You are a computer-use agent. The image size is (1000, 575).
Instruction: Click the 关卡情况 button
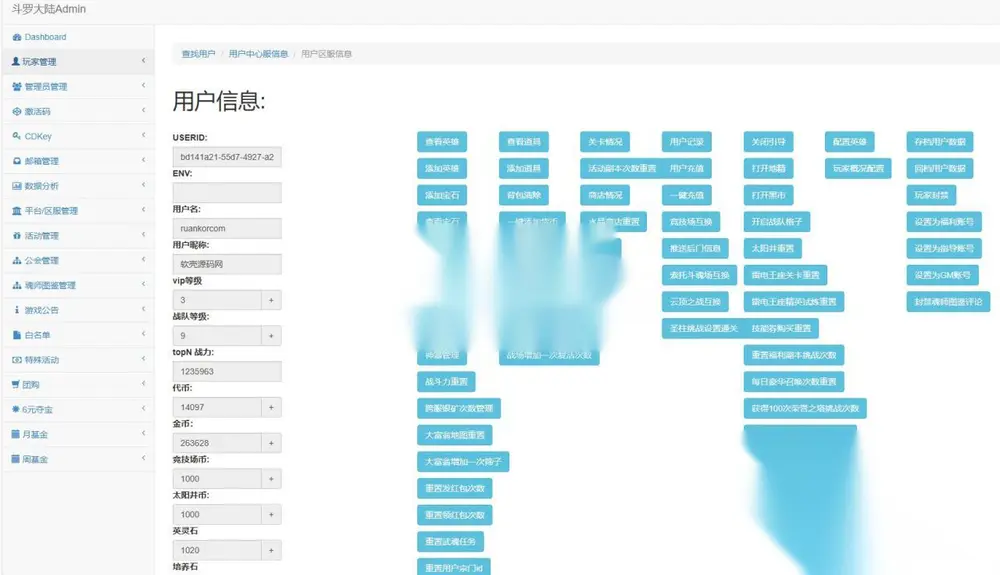coord(605,142)
